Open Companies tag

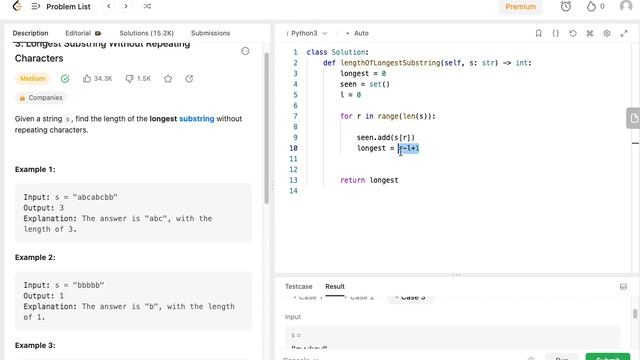[41, 98]
